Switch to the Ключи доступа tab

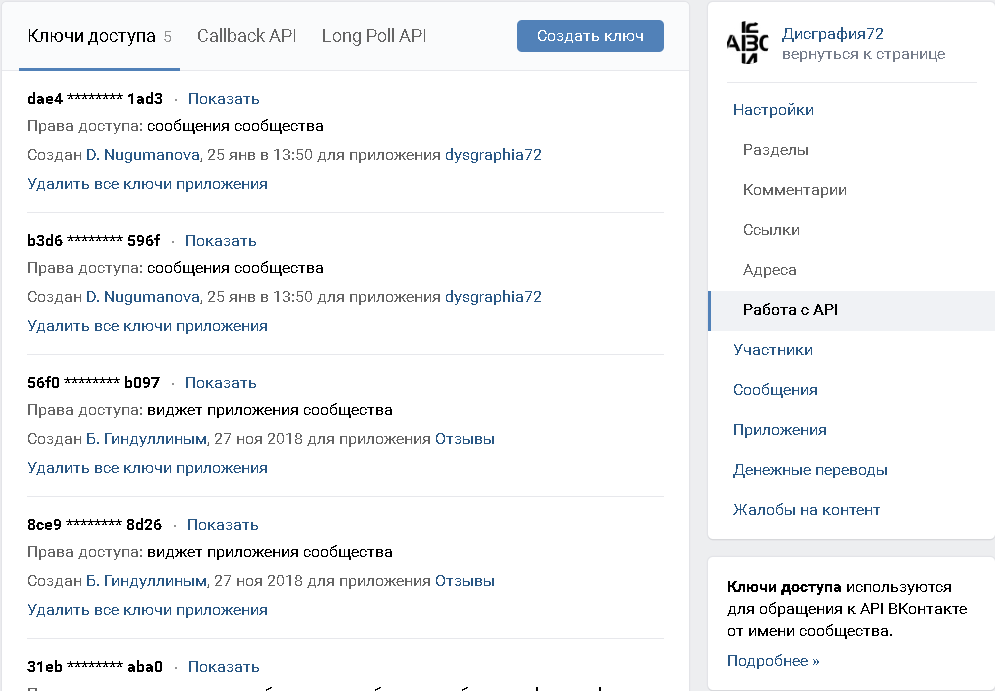[100, 36]
